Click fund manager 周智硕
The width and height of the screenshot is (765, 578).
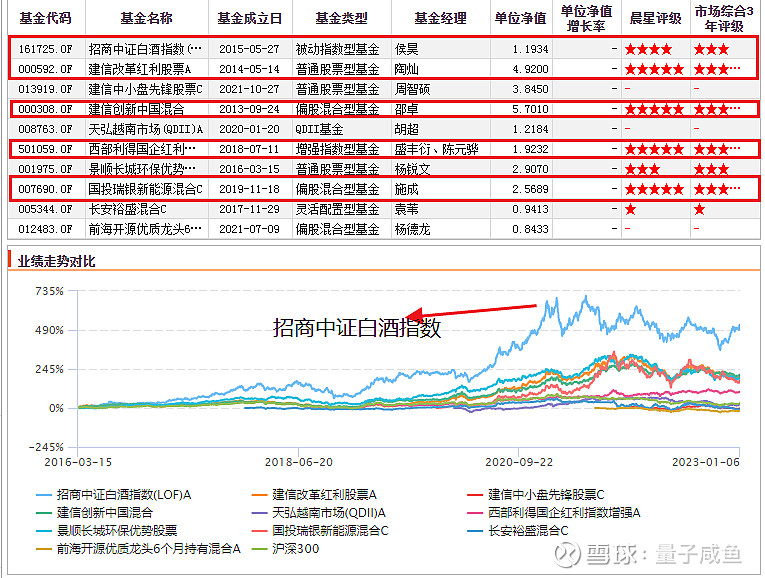(x=412, y=89)
